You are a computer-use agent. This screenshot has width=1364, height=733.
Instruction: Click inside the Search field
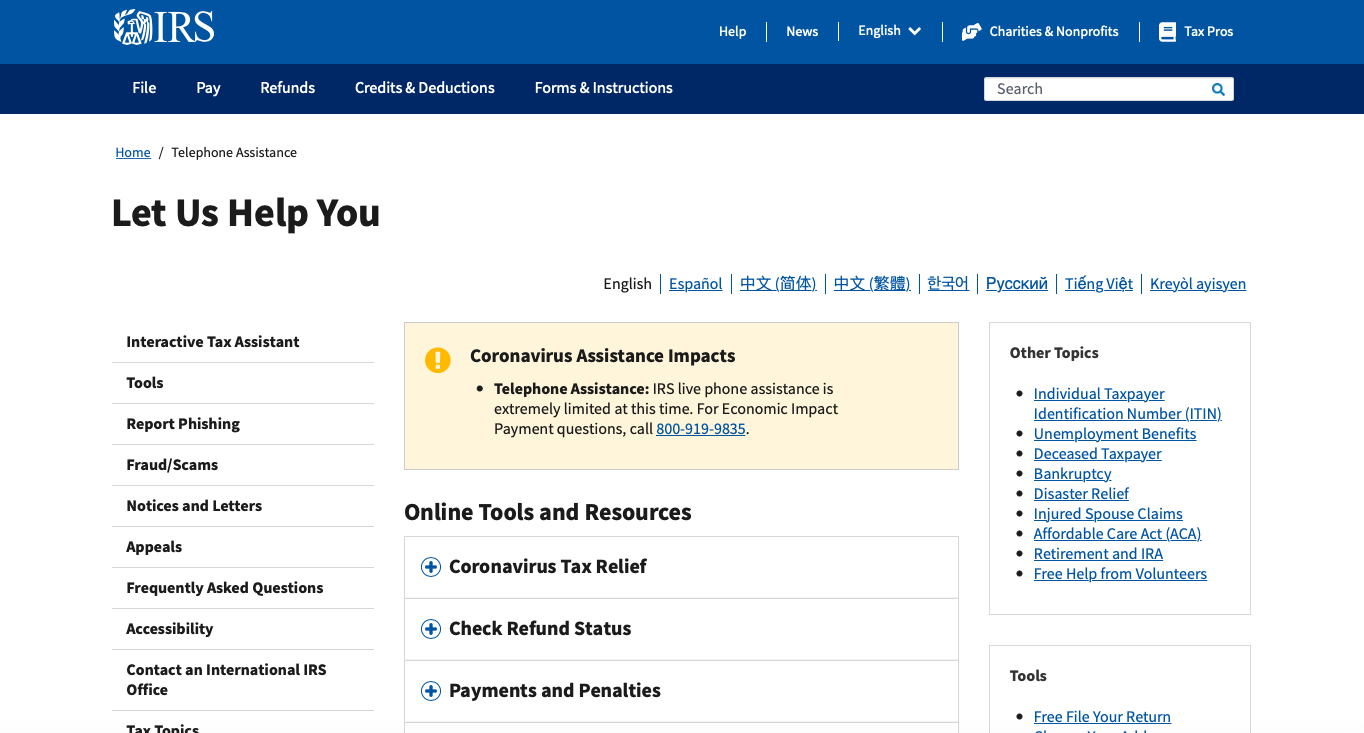tap(1097, 89)
